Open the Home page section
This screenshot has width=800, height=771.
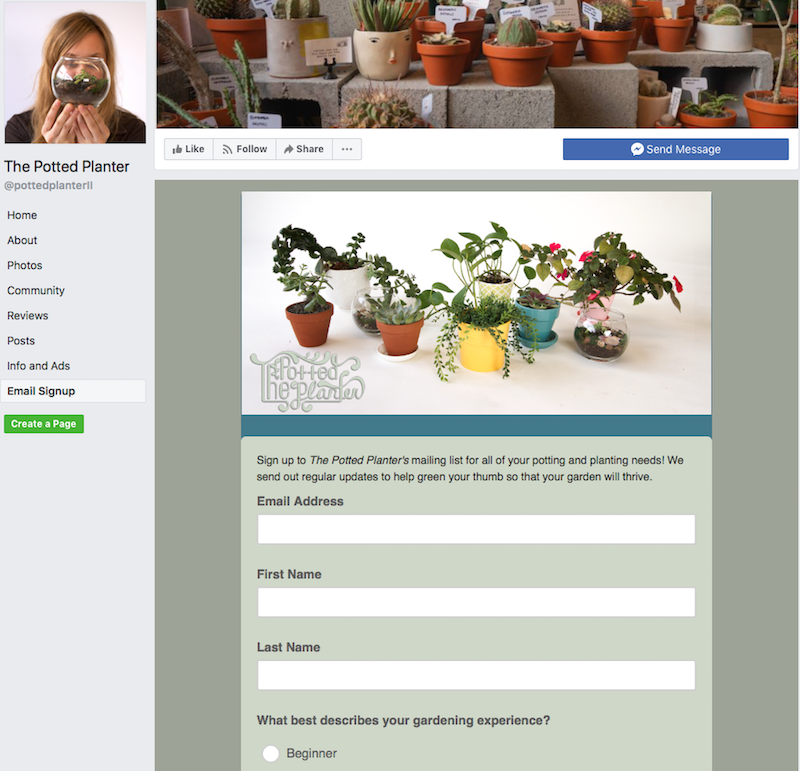click(22, 215)
